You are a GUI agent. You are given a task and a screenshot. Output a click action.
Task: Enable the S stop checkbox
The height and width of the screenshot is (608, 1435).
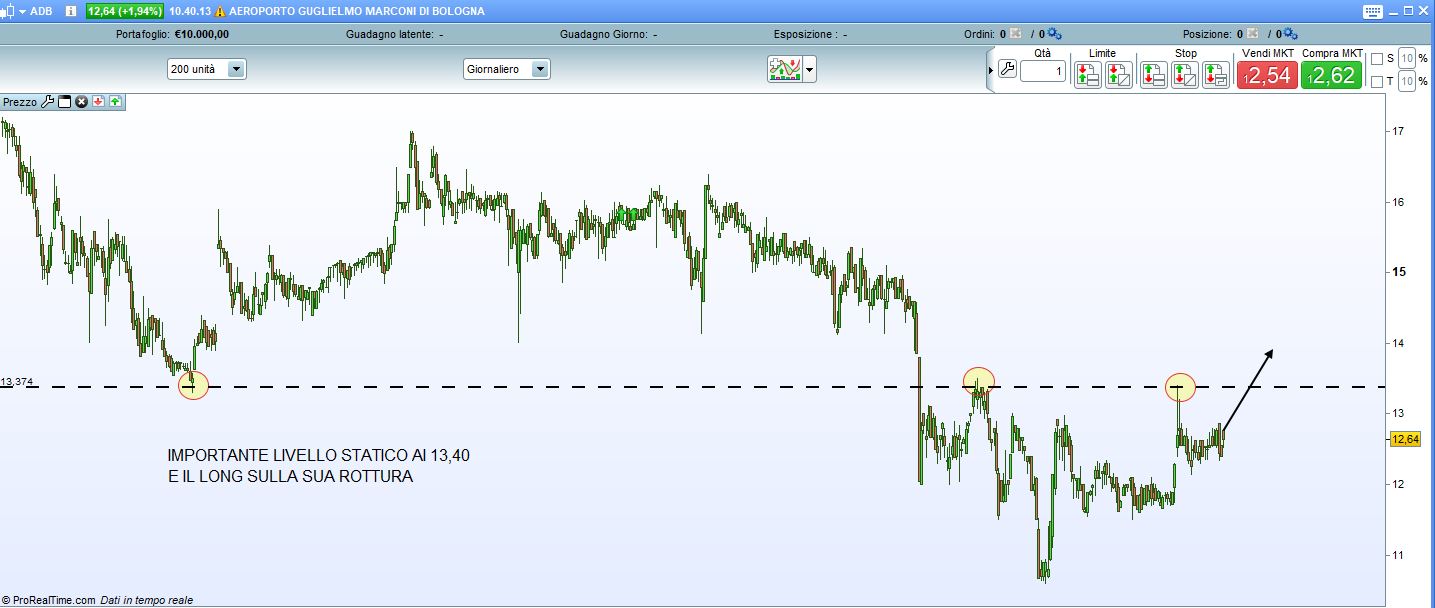coord(1377,59)
